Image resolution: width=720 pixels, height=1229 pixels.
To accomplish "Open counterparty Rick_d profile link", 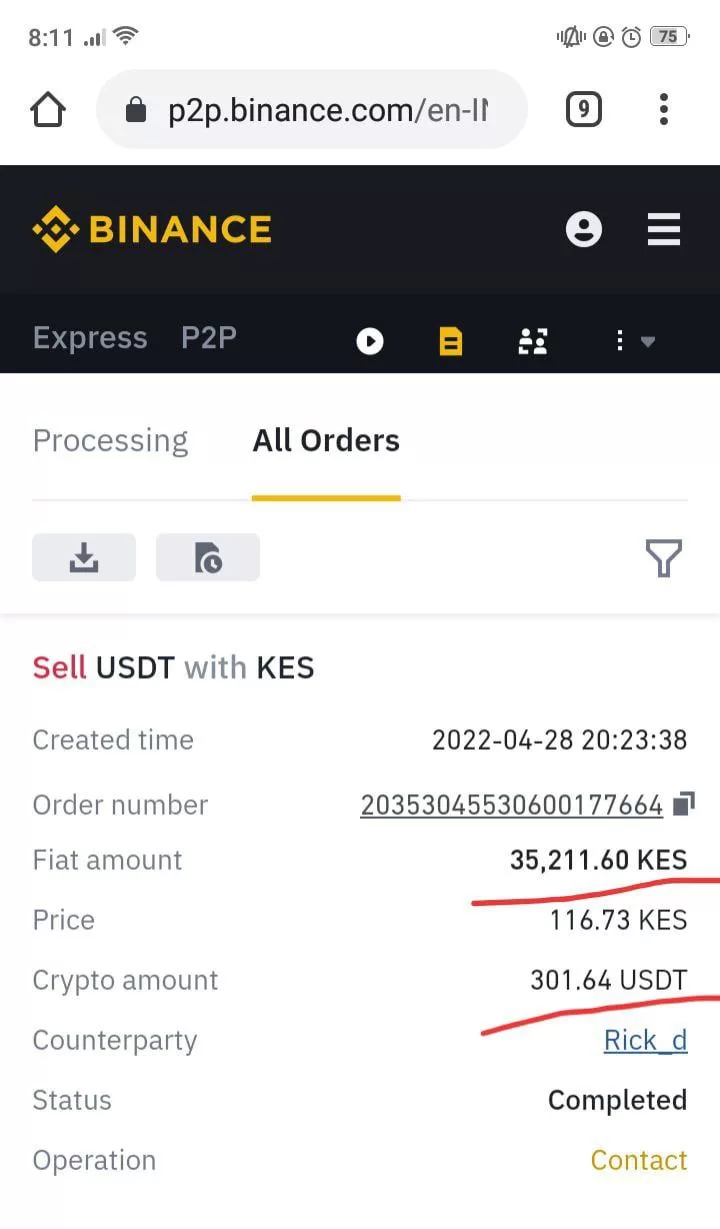I will tap(645, 1040).
